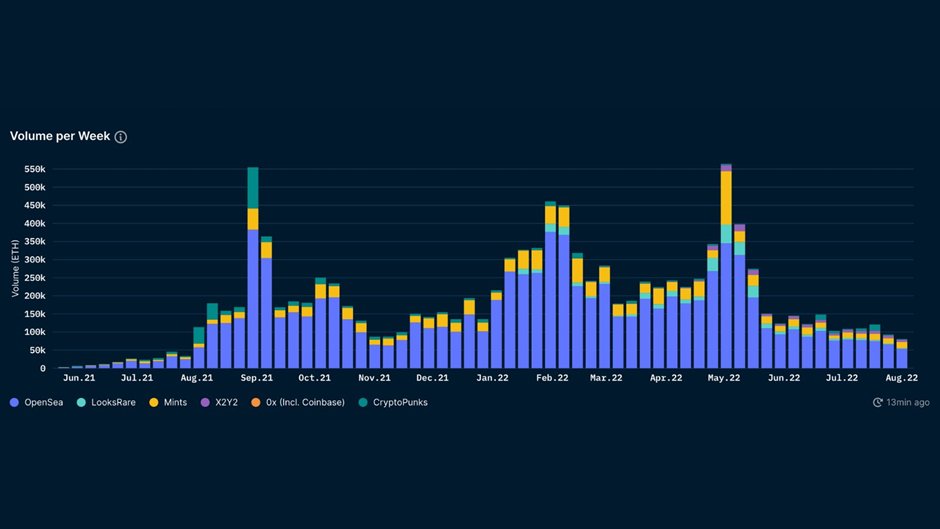Toggle the LooksRare legend color dot
The width and height of the screenshot is (940, 529).
click(x=82, y=402)
